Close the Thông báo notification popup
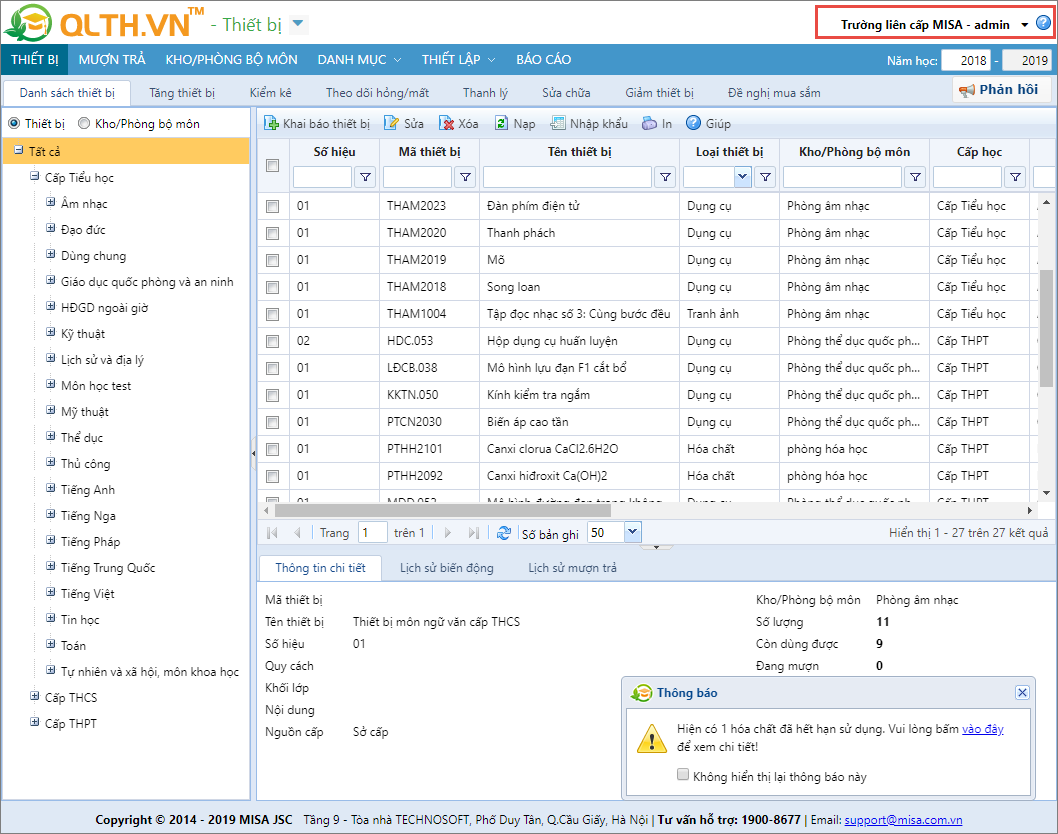This screenshot has height=834, width=1058. coord(1022,692)
